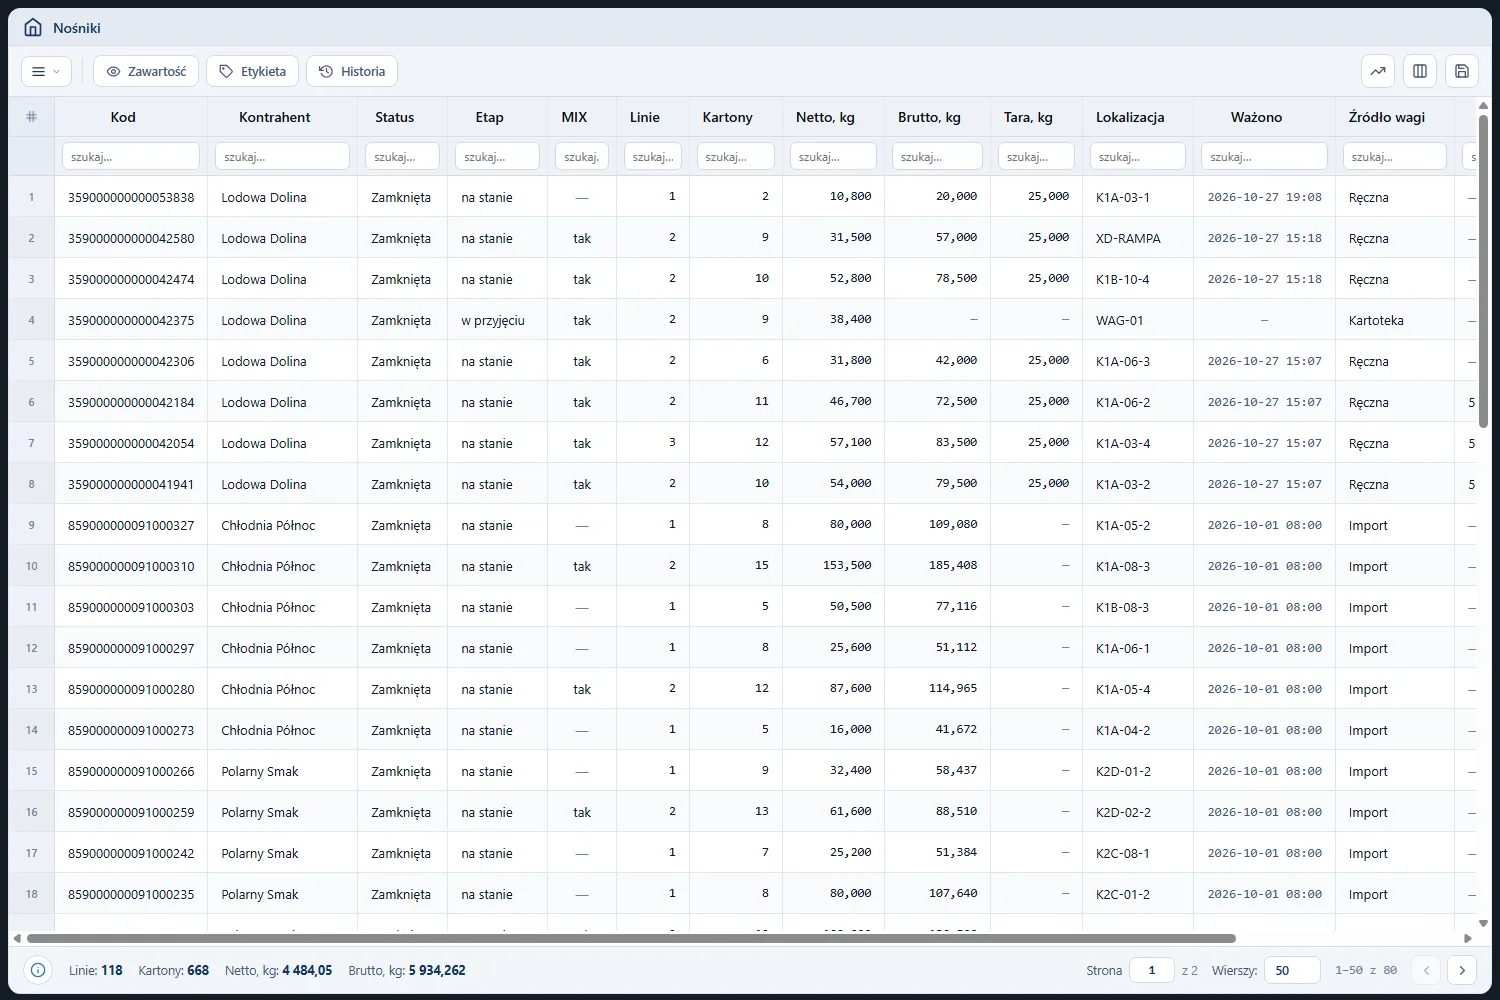
Task: Sort by the Ważono column header
Action: pos(1256,117)
